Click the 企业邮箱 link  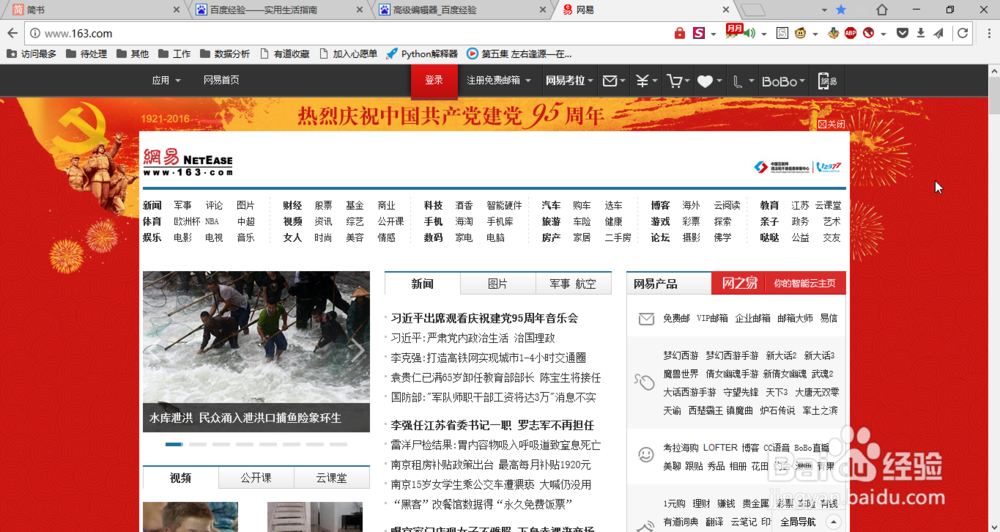pyautogui.click(x=753, y=318)
